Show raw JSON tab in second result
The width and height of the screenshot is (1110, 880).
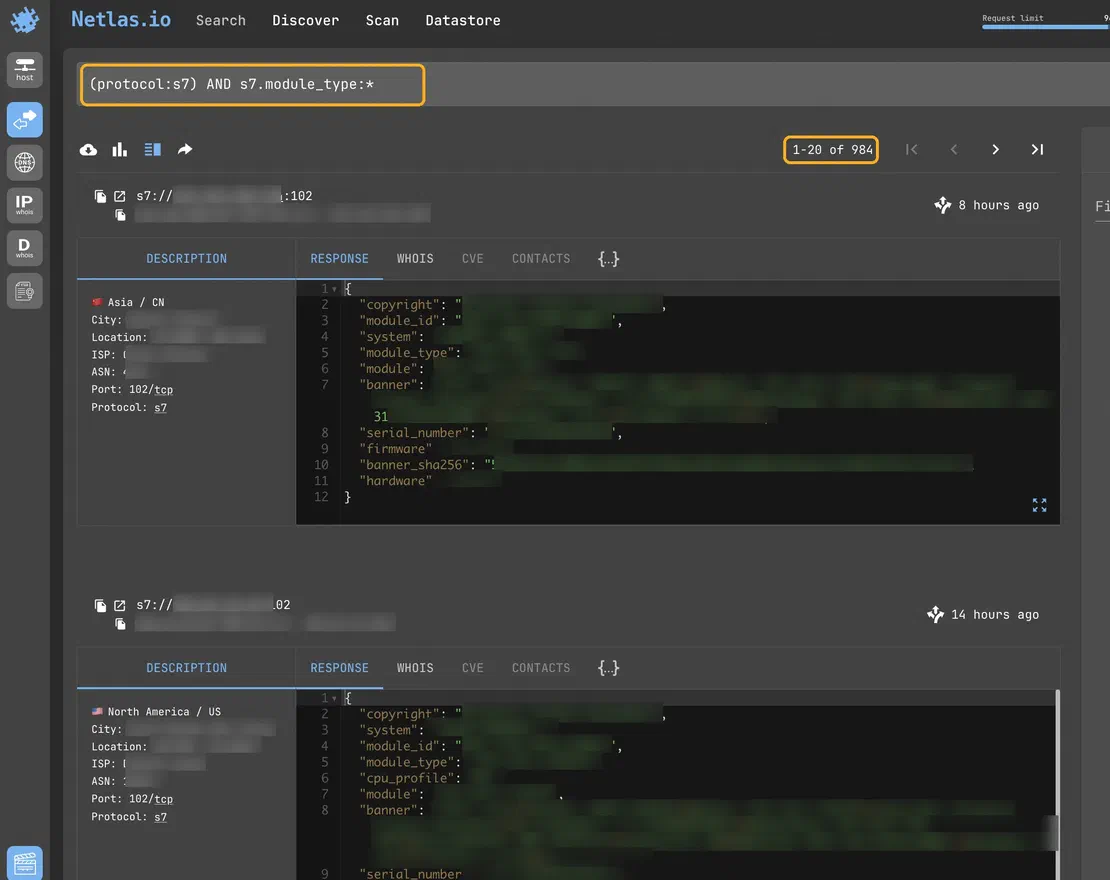click(608, 668)
